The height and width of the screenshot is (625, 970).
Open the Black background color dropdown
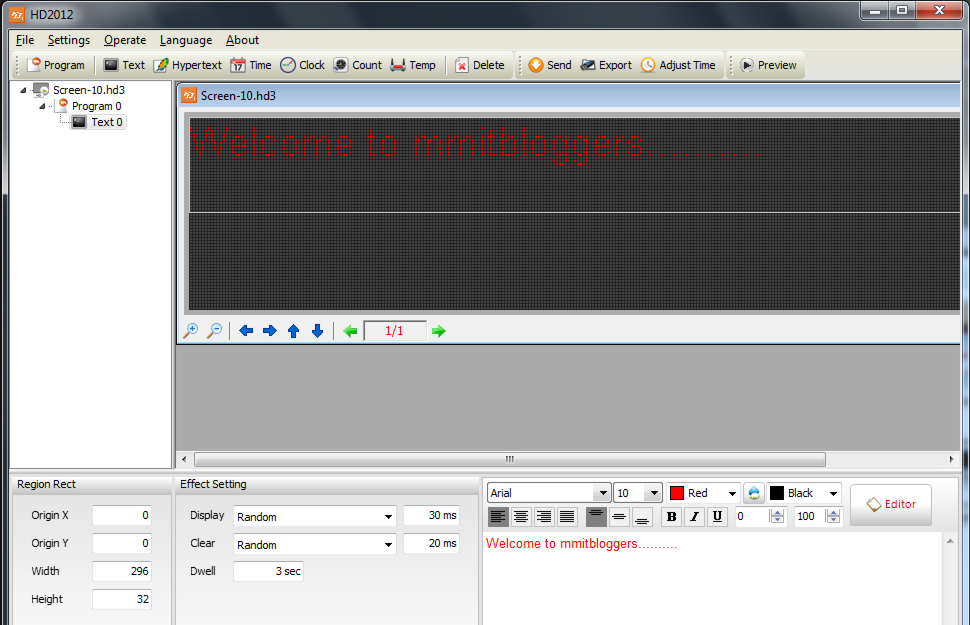[x=833, y=493]
